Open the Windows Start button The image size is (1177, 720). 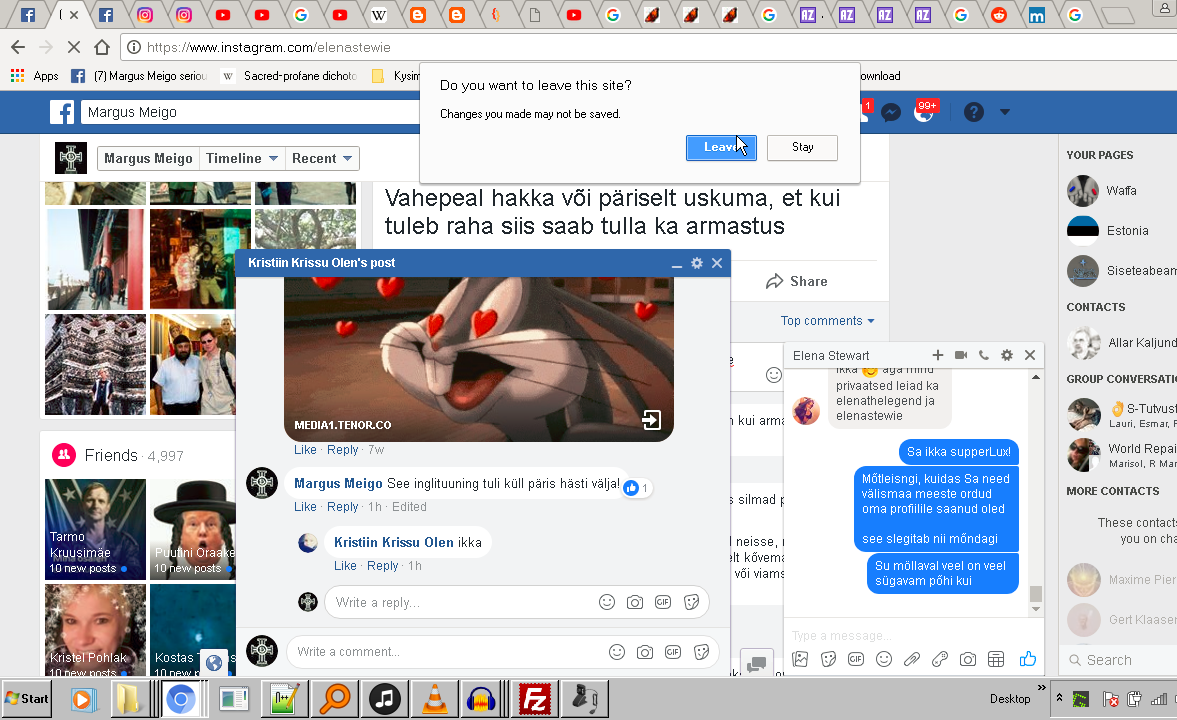click(27, 699)
